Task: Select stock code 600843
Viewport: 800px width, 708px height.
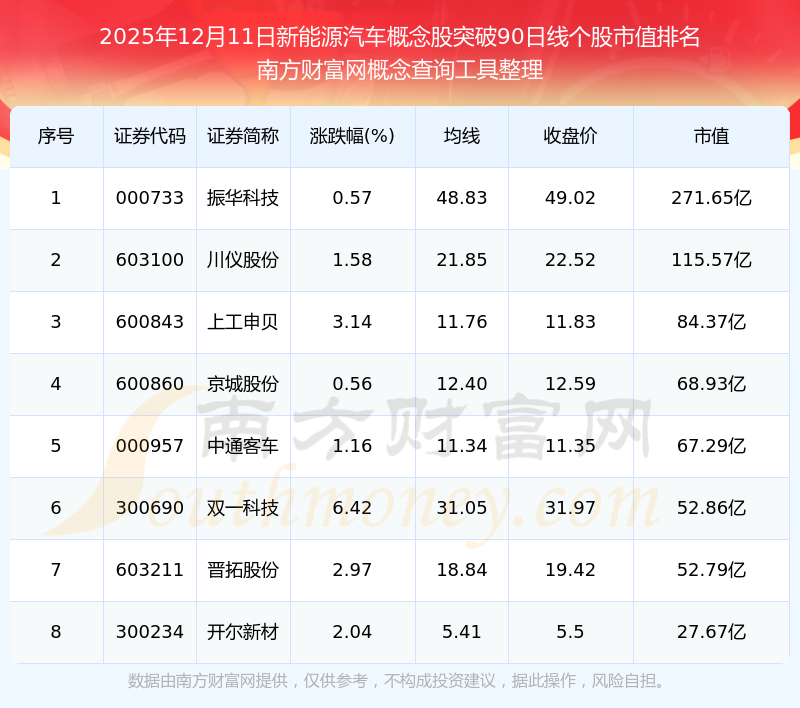Action: pos(149,322)
